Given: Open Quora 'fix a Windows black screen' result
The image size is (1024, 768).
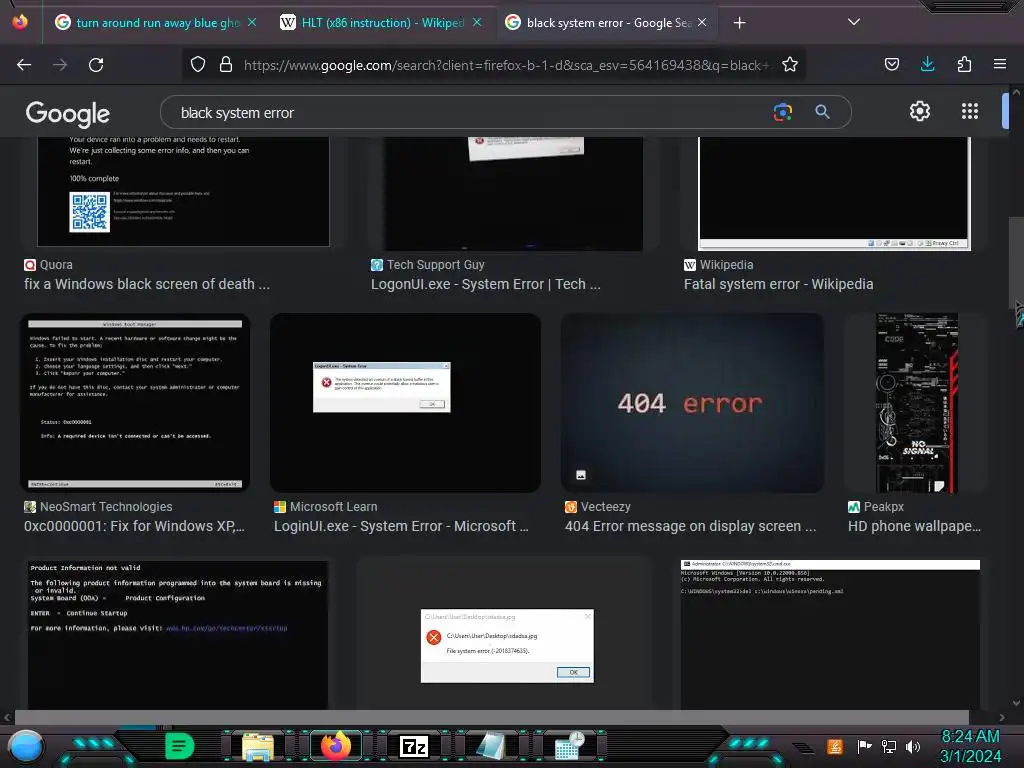Looking at the screenshot, I should pos(147,284).
